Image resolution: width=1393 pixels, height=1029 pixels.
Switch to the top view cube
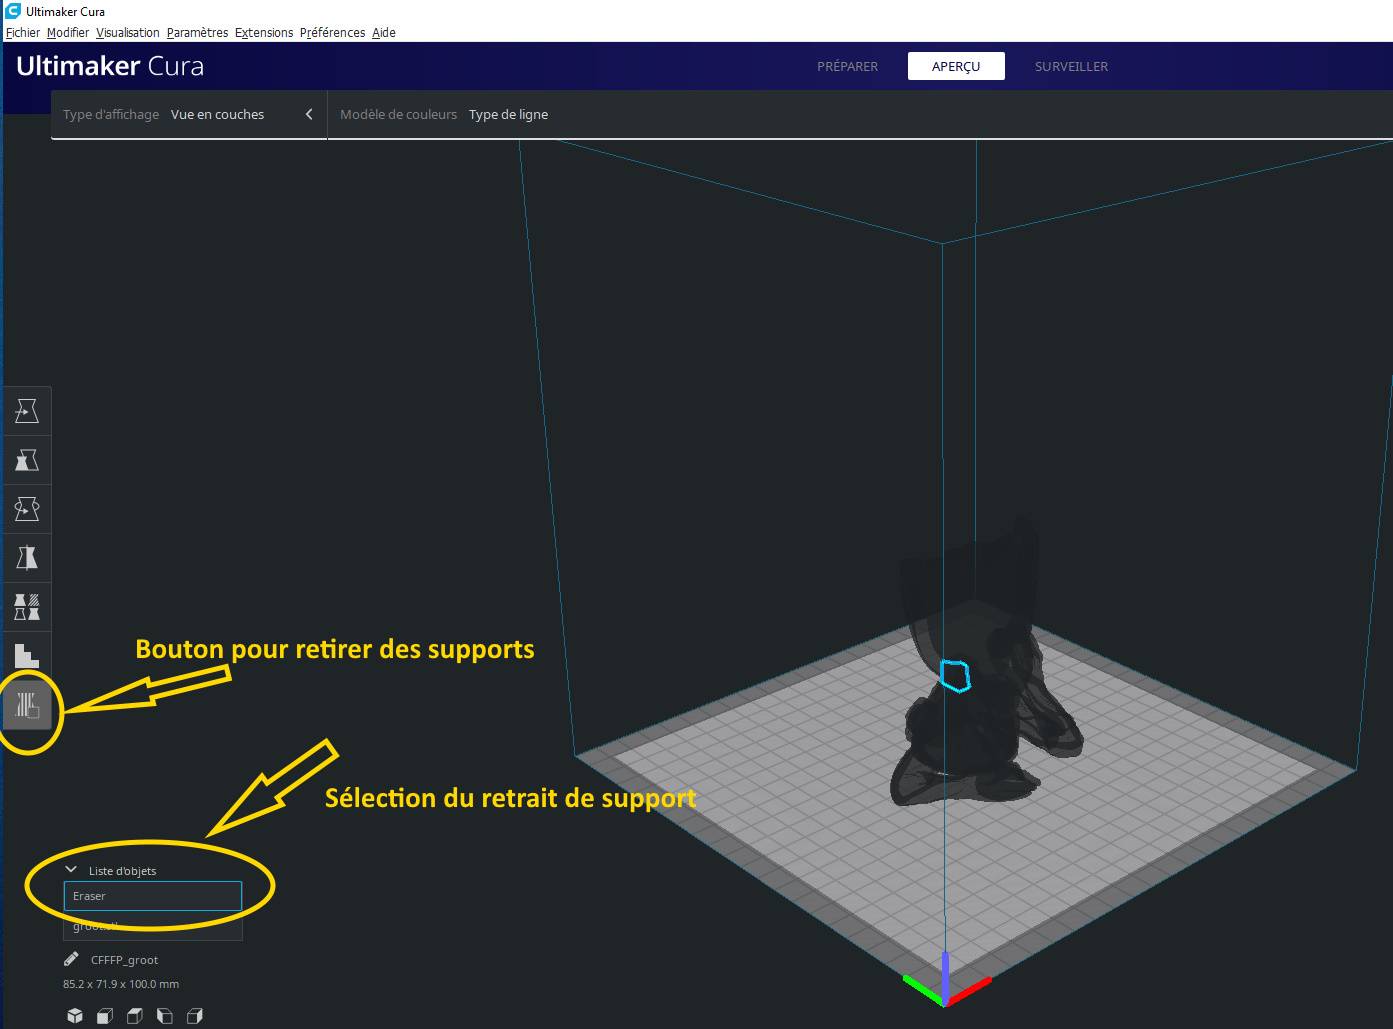tap(135, 1016)
